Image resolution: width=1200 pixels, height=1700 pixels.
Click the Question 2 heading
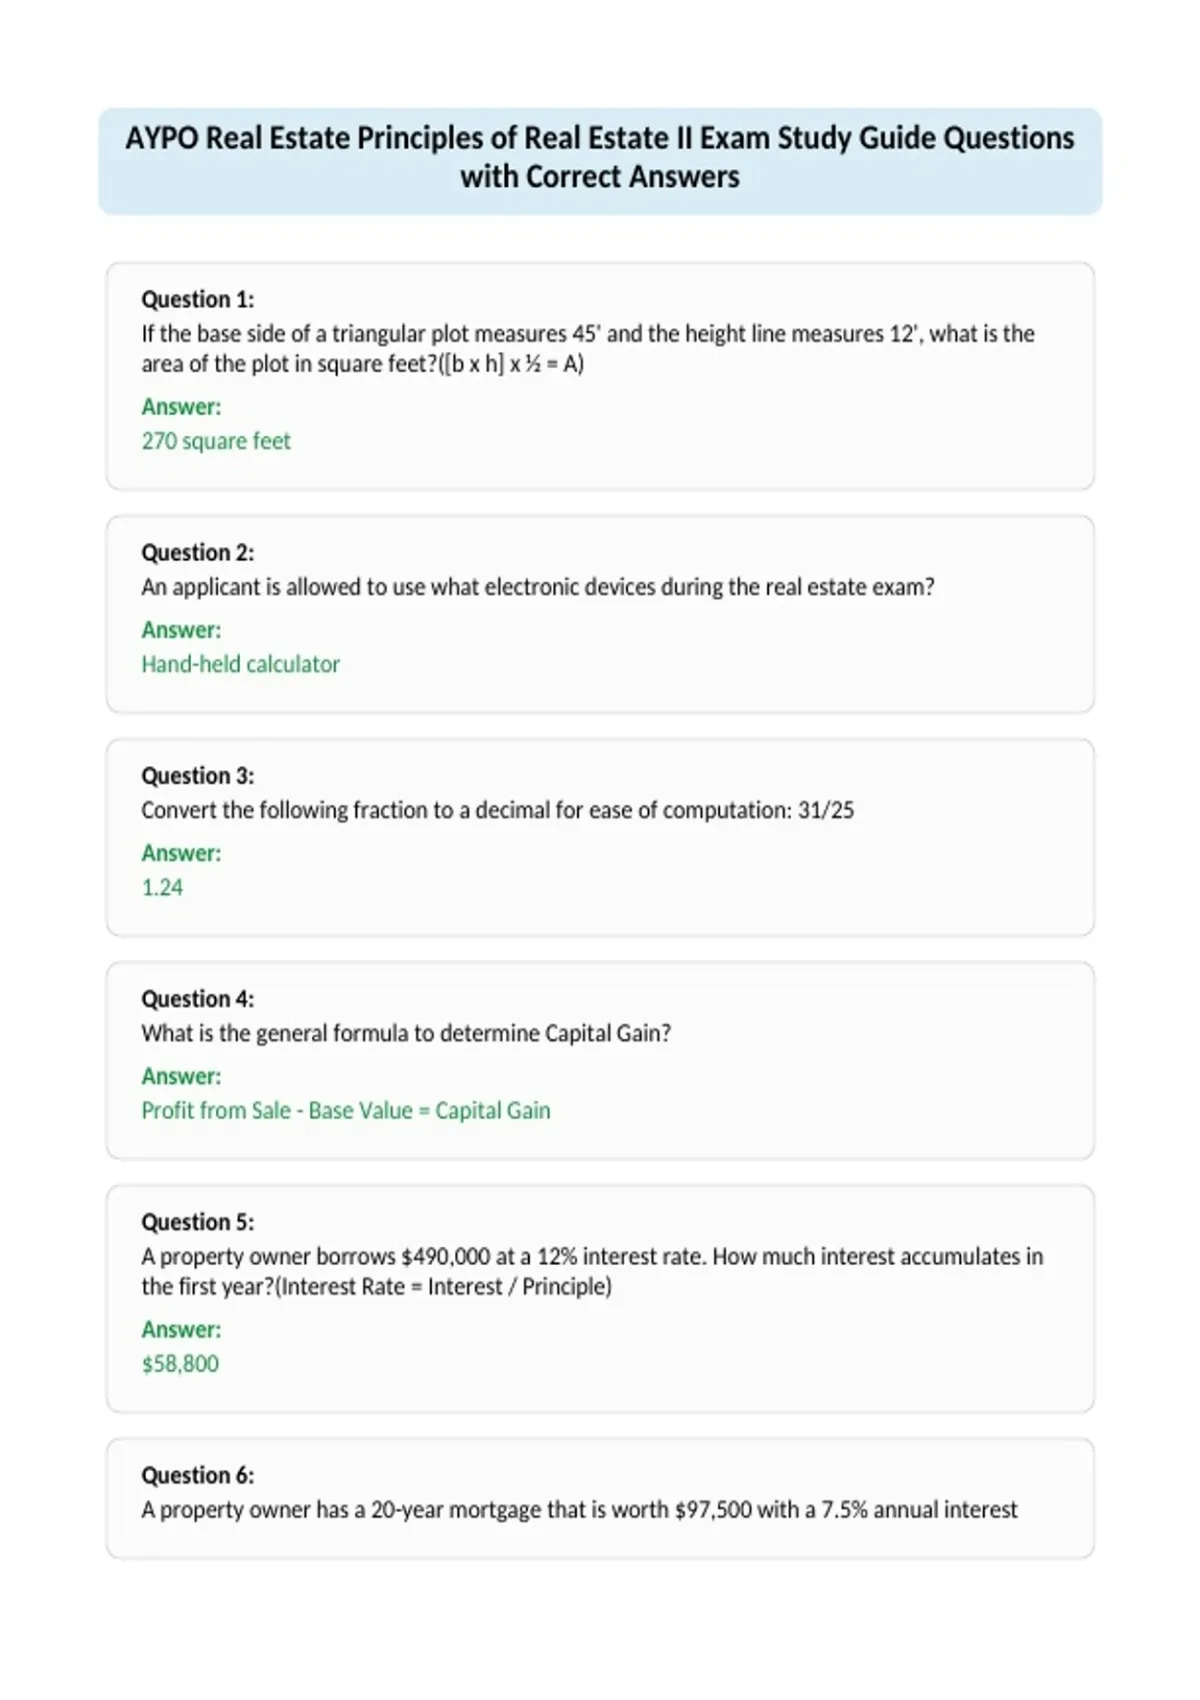(x=198, y=552)
